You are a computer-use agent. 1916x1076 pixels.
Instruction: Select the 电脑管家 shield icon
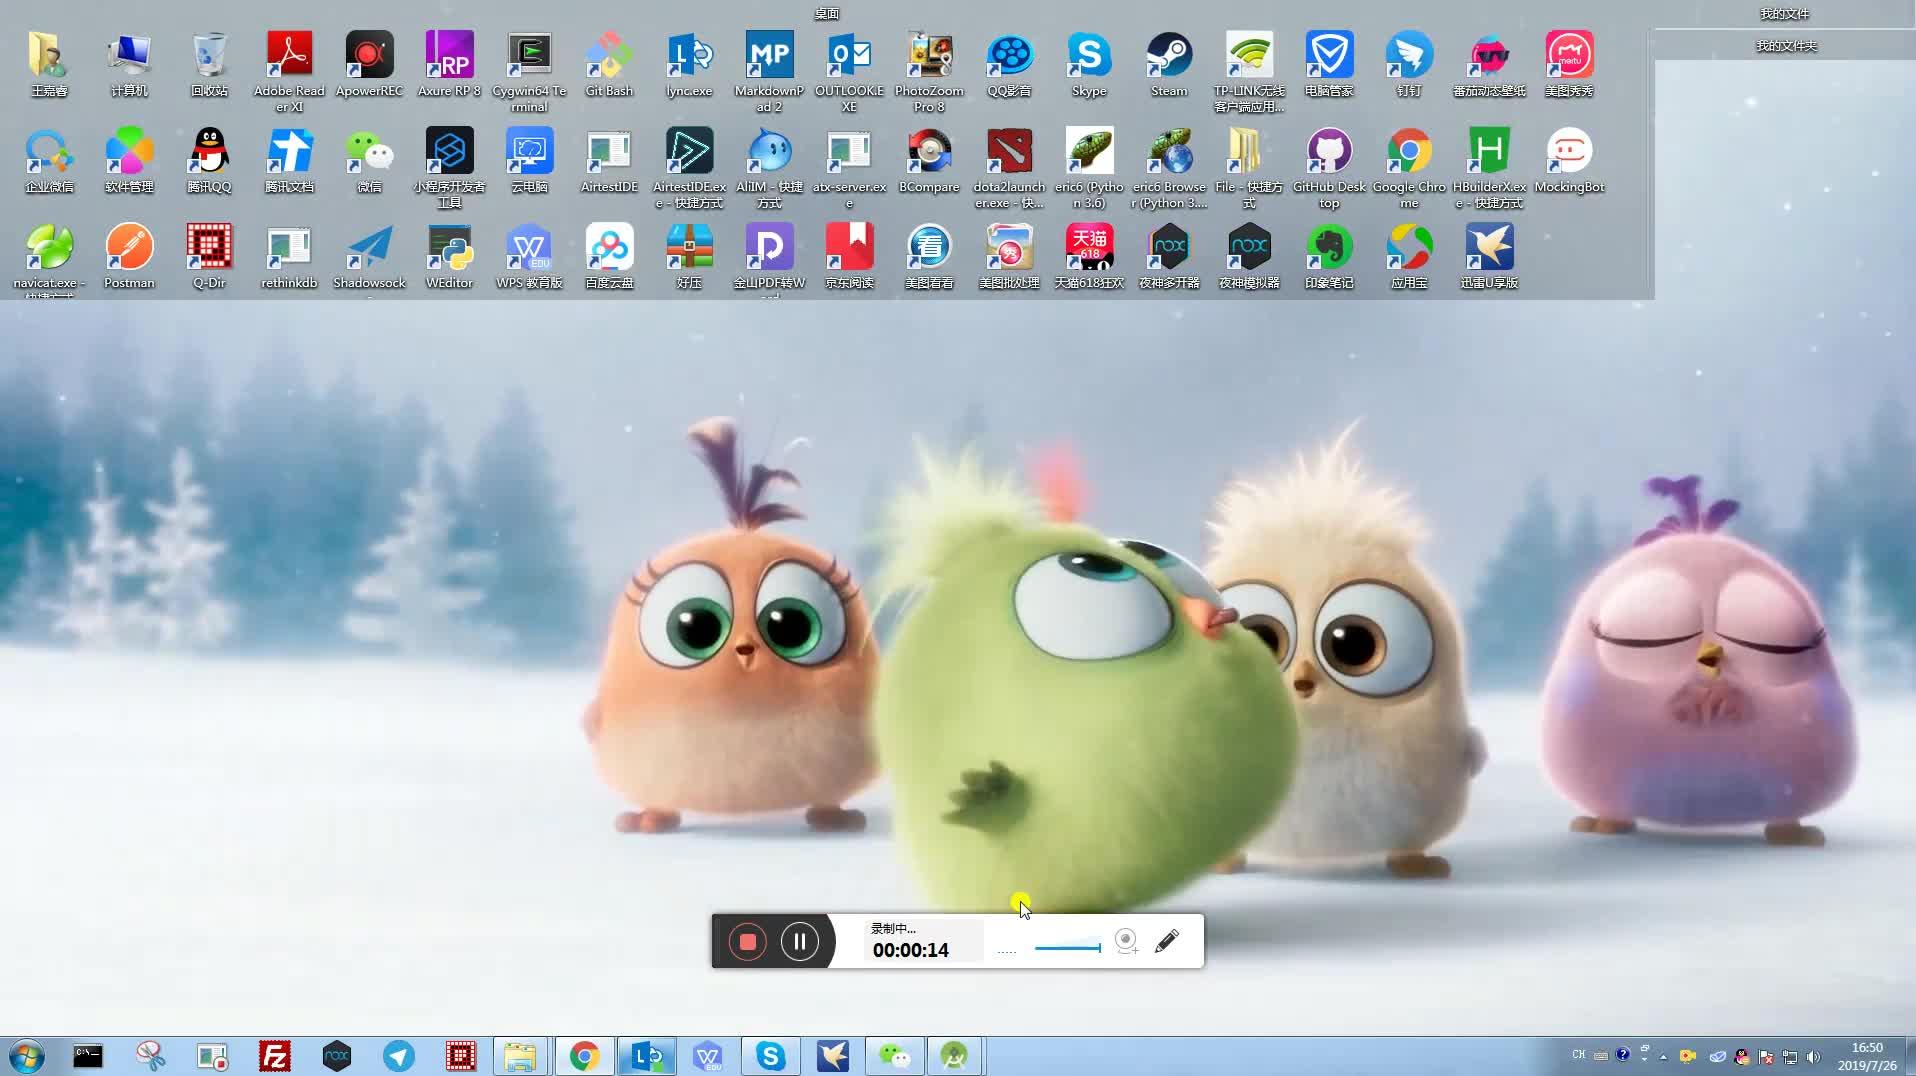tap(1329, 64)
